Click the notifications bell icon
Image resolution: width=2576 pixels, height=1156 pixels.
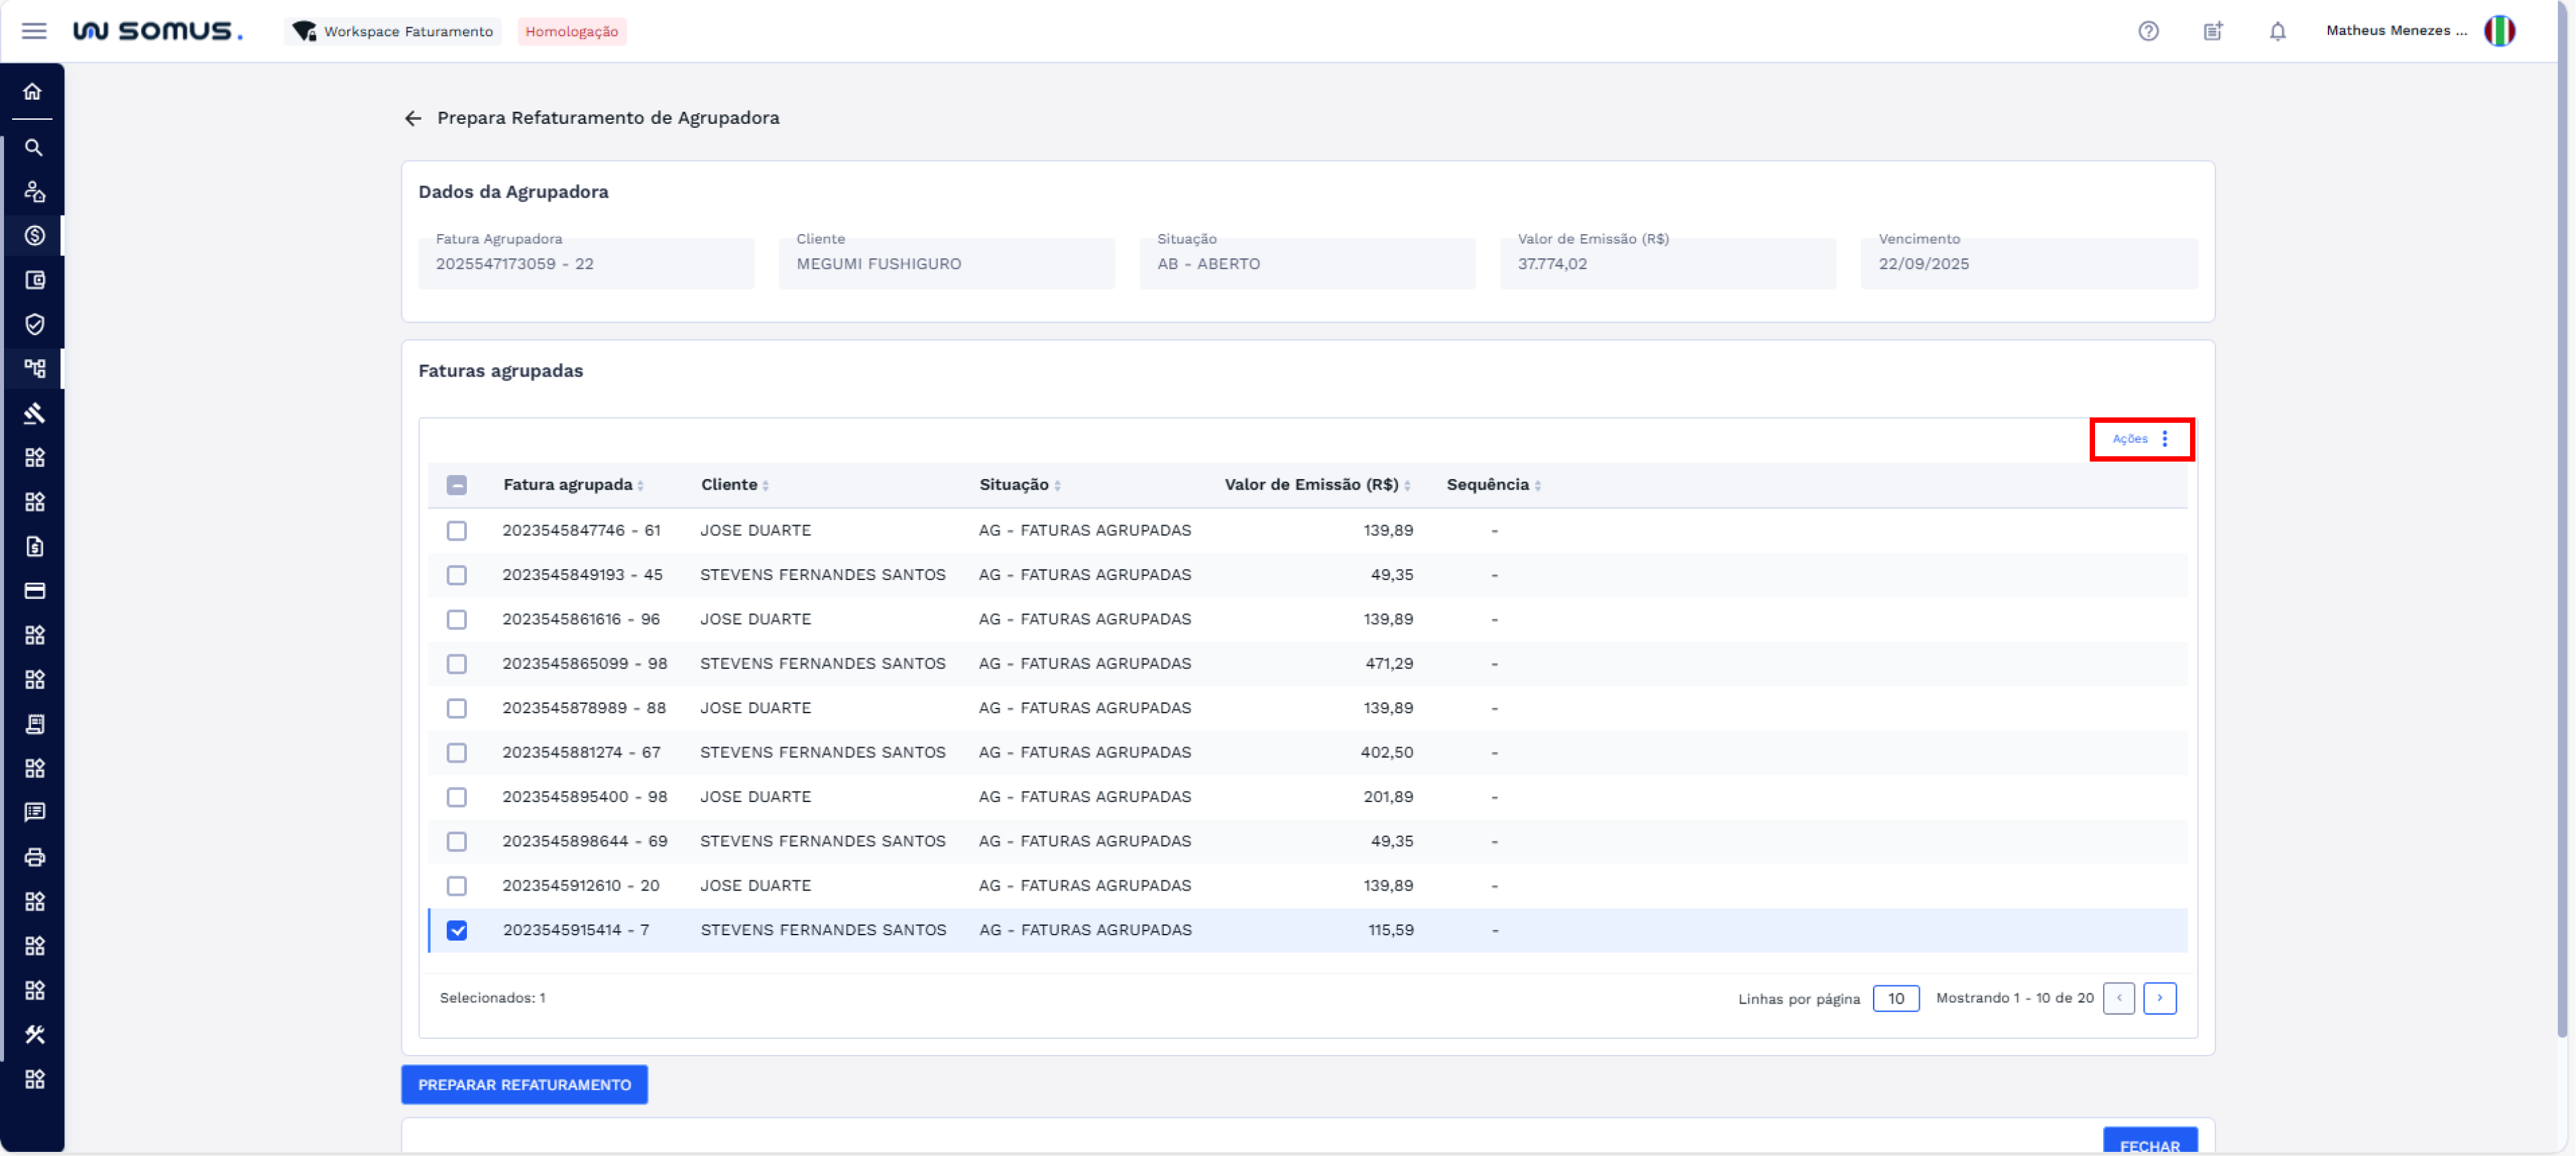(x=2277, y=31)
